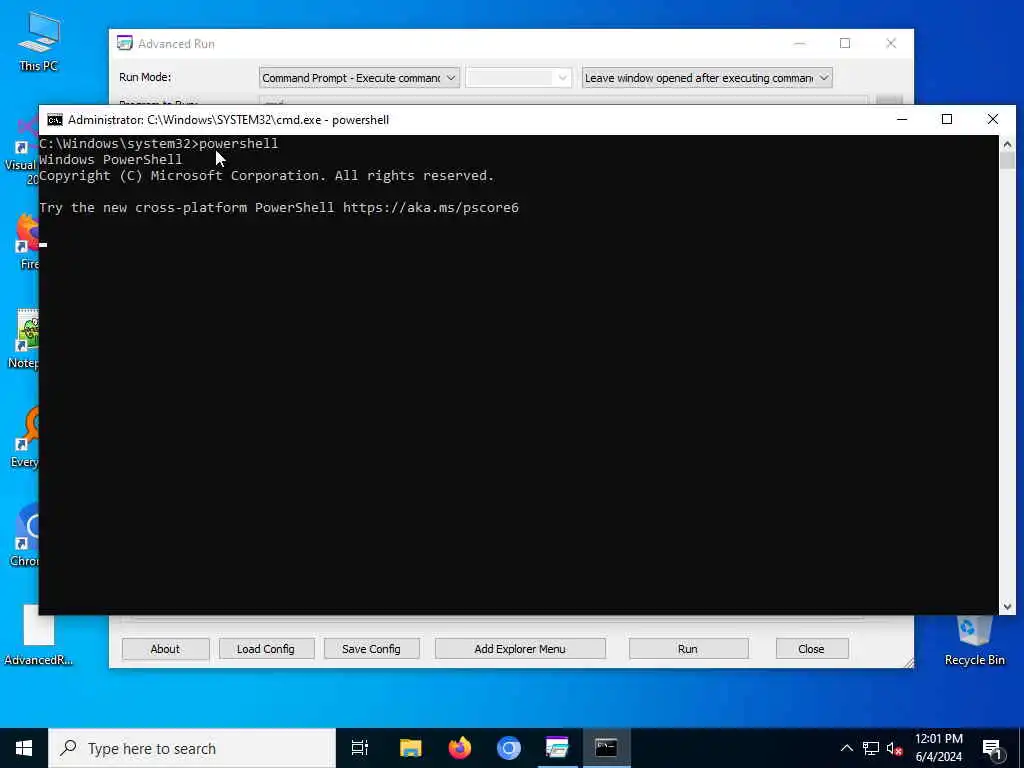This screenshot has height=768, width=1024.
Task: Close the Administrator cmd.exe window
Action: coord(993,120)
